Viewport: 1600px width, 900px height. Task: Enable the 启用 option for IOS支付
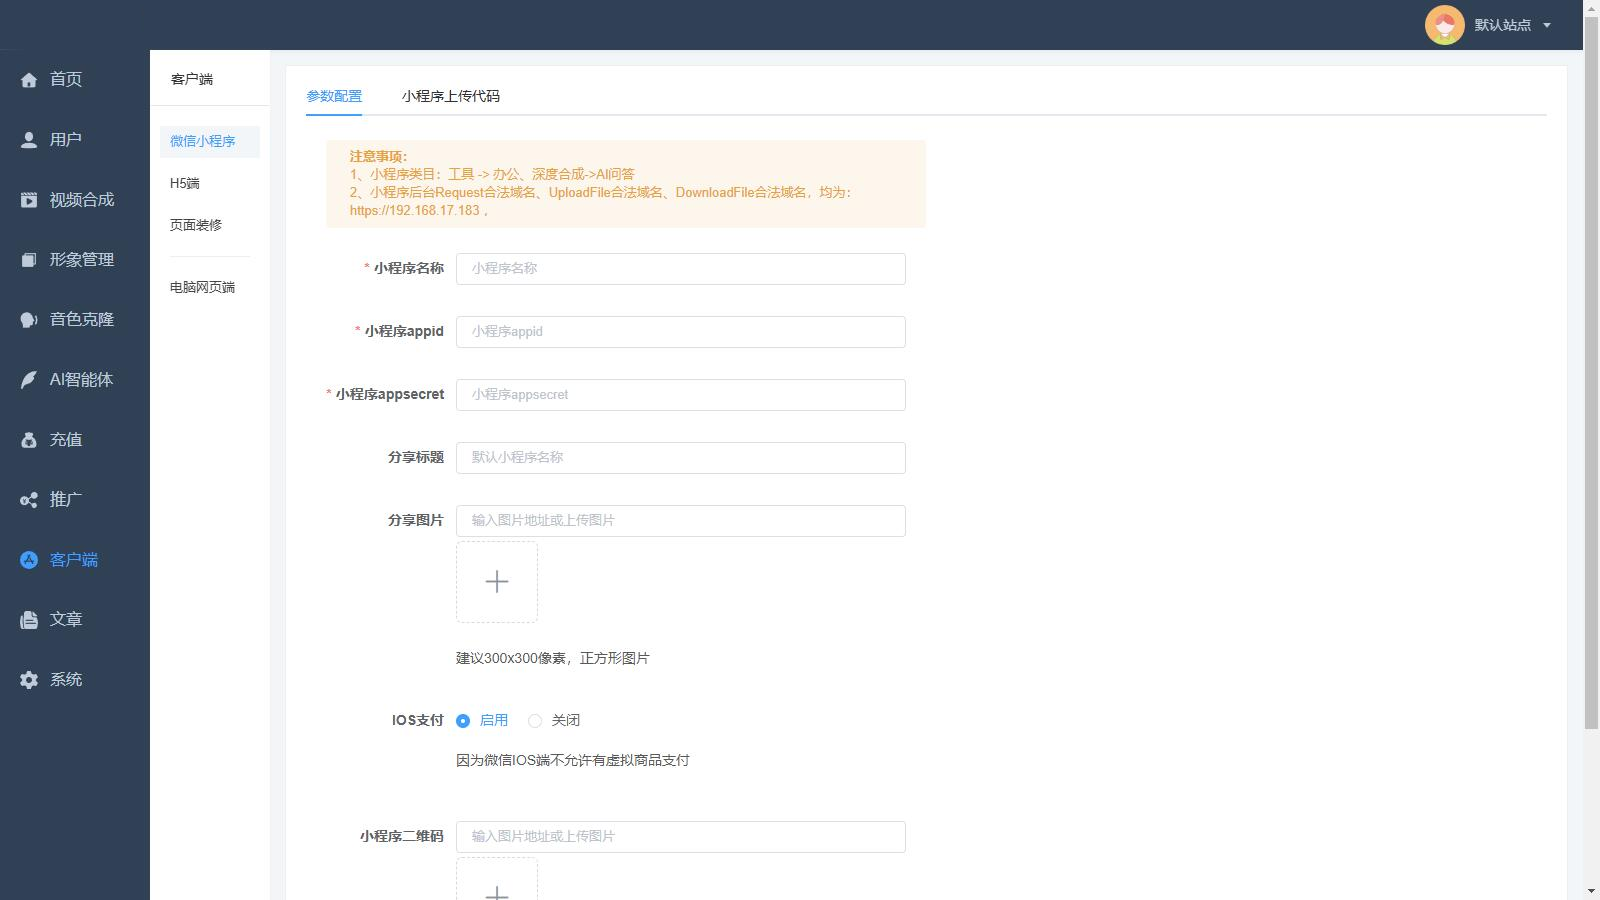pyautogui.click(x=462, y=720)
